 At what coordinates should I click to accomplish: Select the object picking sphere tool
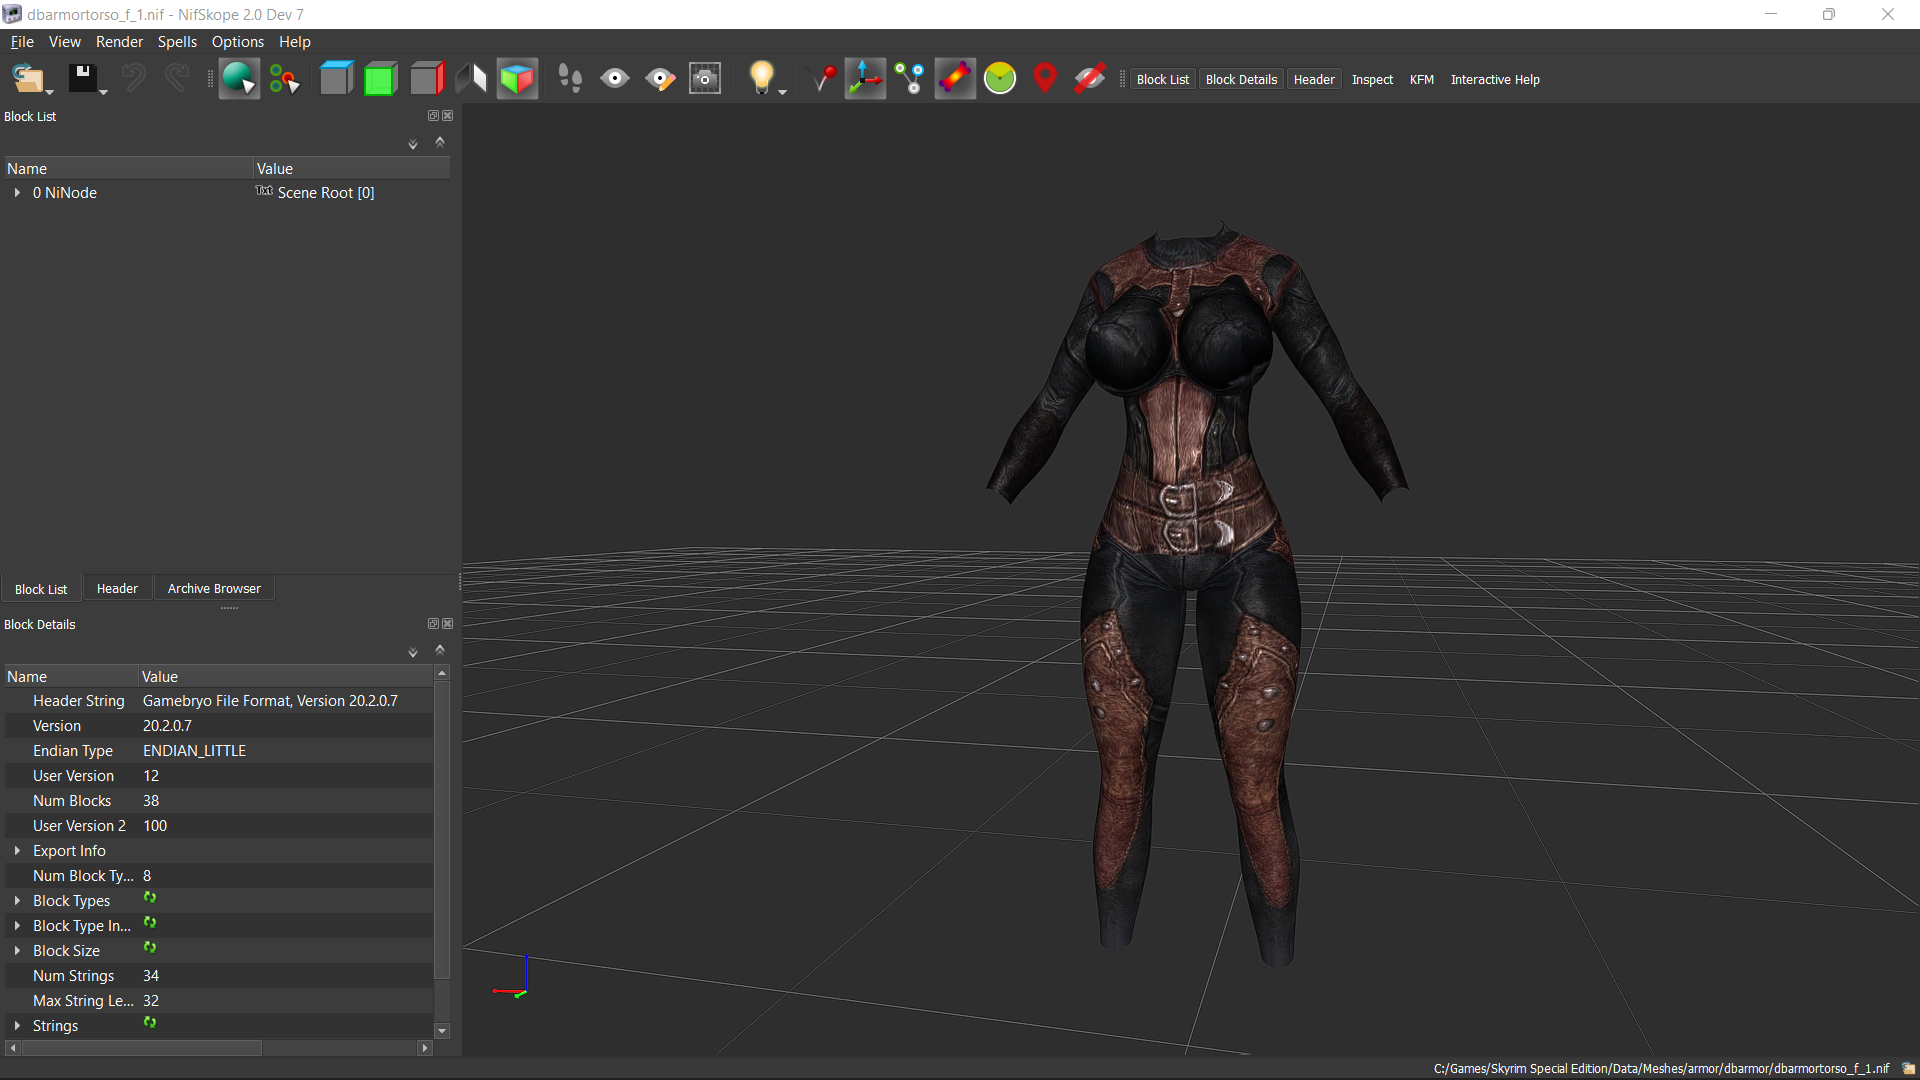pyautogui.click(x=239, y=79)
